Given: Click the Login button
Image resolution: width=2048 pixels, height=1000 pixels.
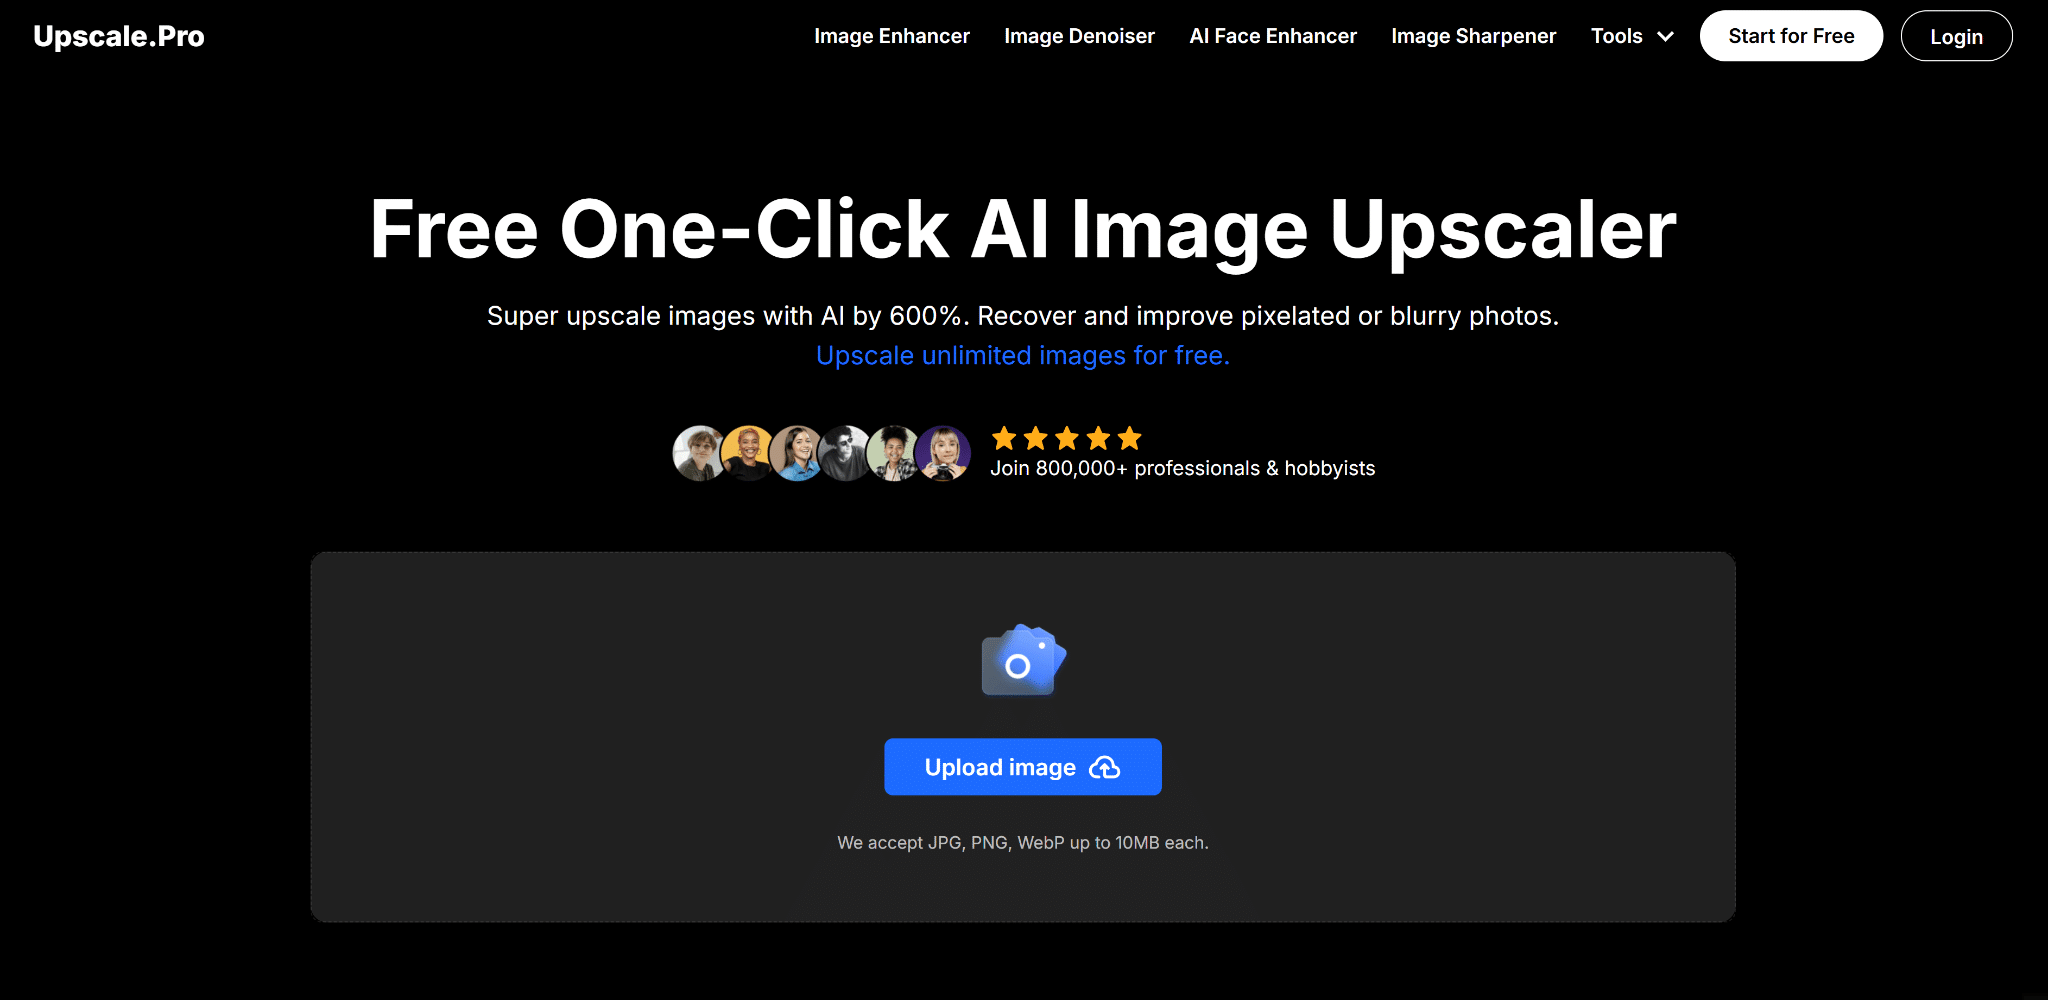Looking at the screenshot, I should click(1955, 36).
